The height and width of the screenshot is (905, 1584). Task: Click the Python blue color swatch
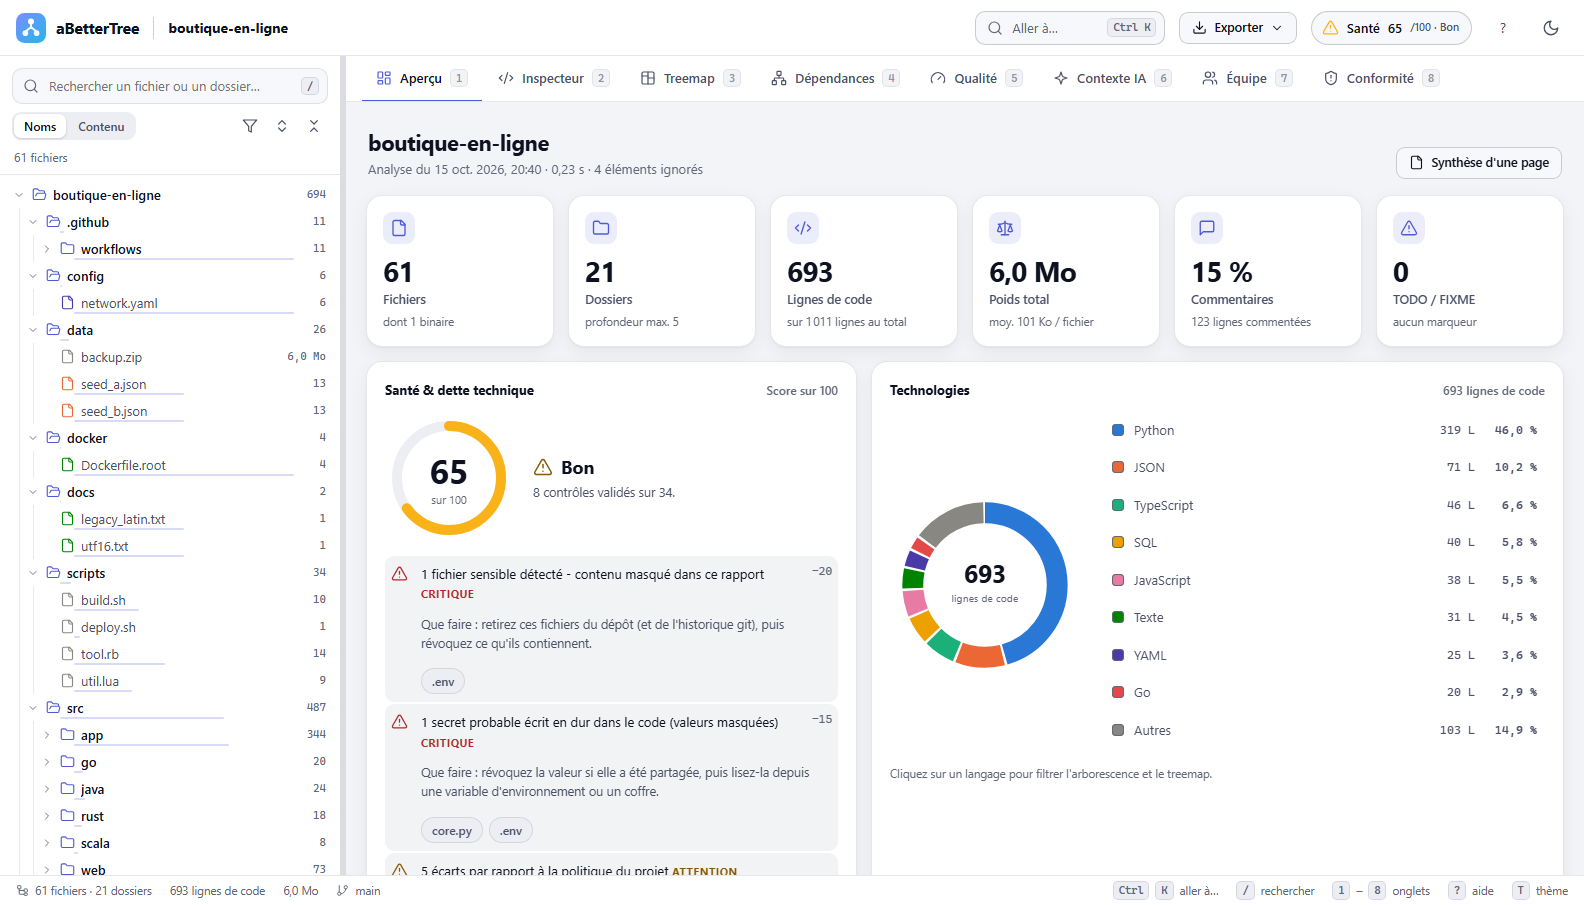pyautogui.click(x=1118, y=430)
